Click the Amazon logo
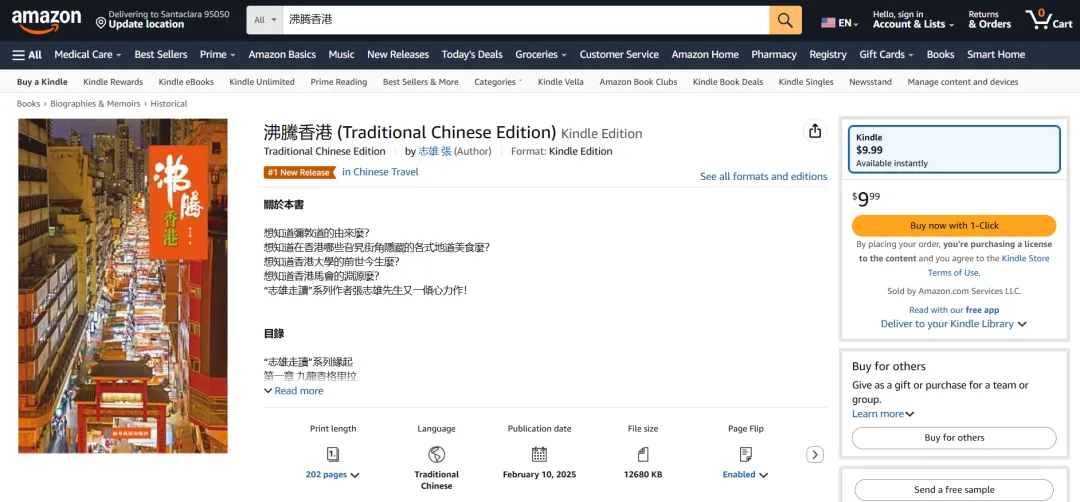The width and height of the screenshot is (1080, 502). 46,21
